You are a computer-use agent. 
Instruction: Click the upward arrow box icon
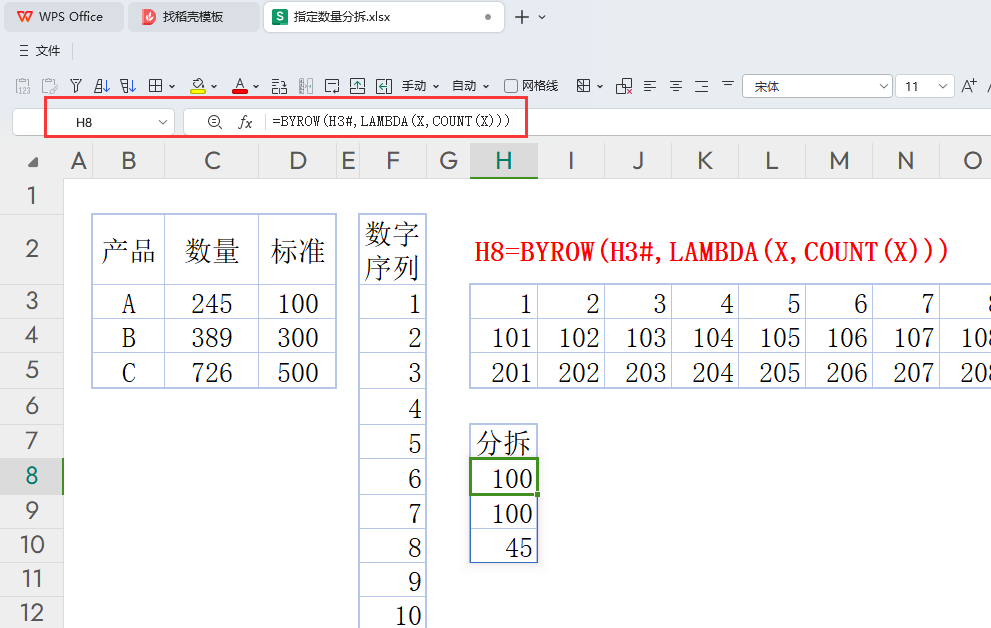pyautogui.click(x=358, y=86)
